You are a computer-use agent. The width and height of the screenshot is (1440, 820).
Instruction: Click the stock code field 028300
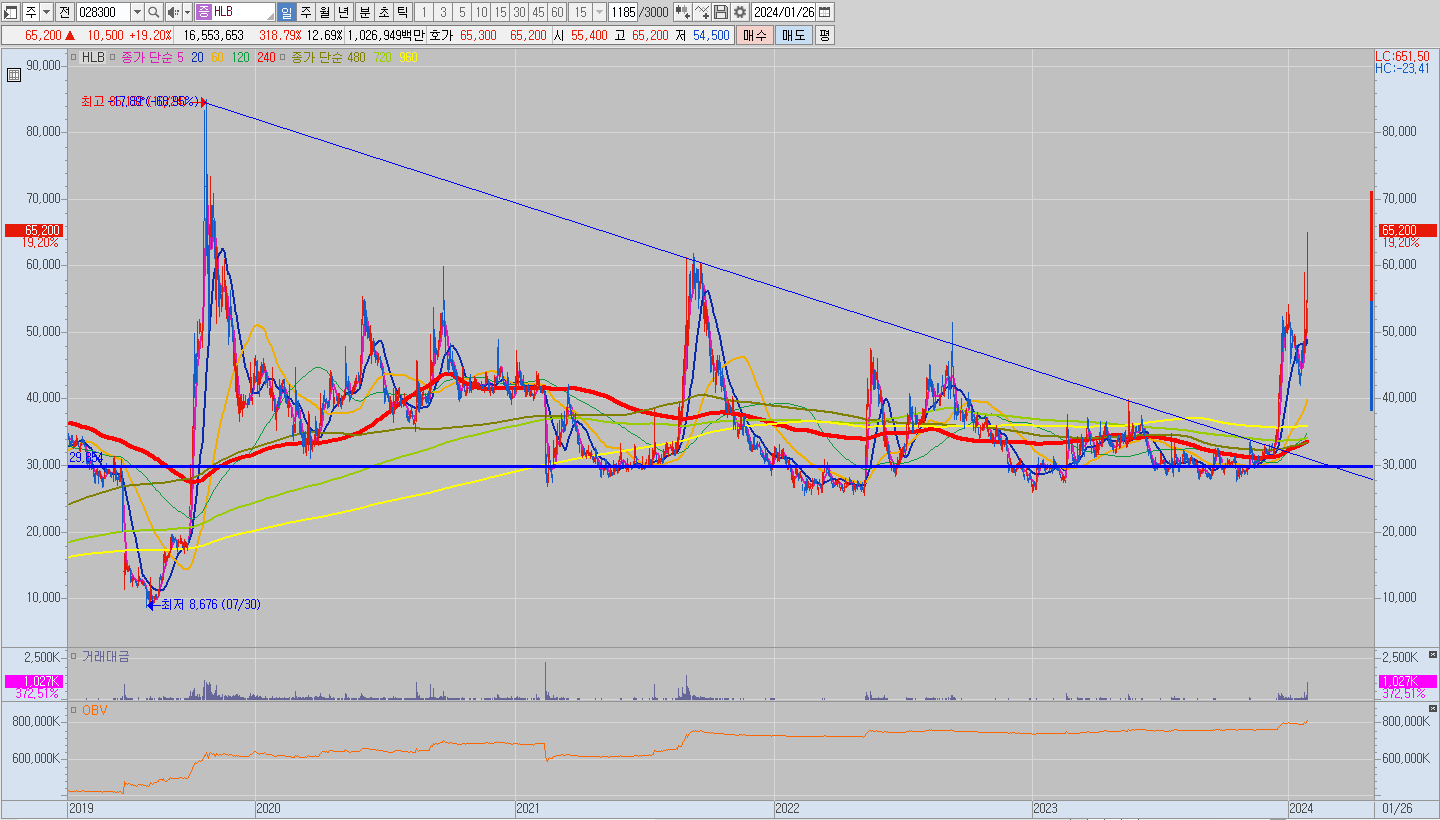click(x=102, y=12)
